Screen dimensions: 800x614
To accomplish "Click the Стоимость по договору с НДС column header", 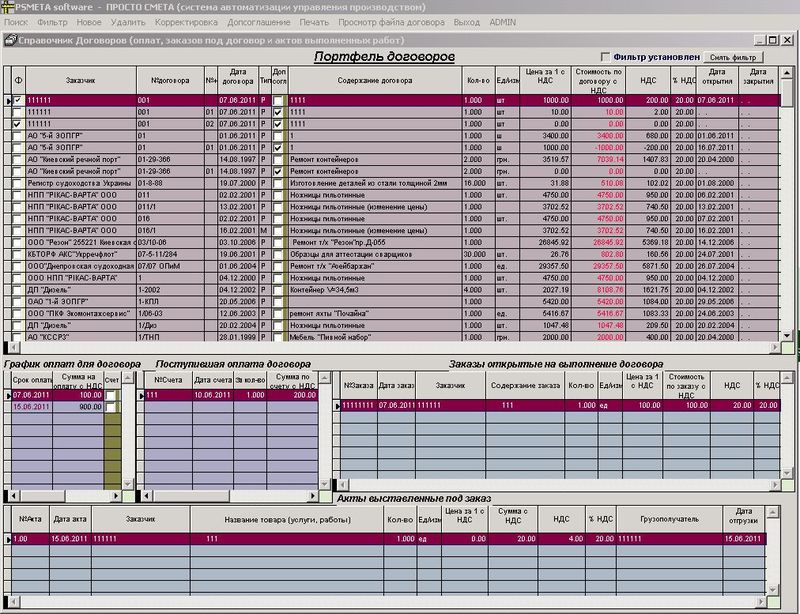I will tap(598, 81).
